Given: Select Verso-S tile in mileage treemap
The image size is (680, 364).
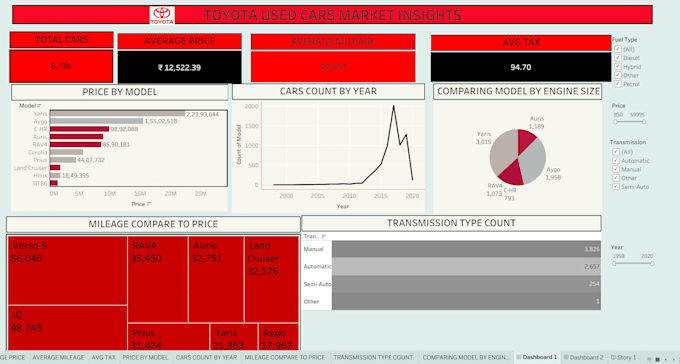Looking at the screenshot, I should (67, 270).
